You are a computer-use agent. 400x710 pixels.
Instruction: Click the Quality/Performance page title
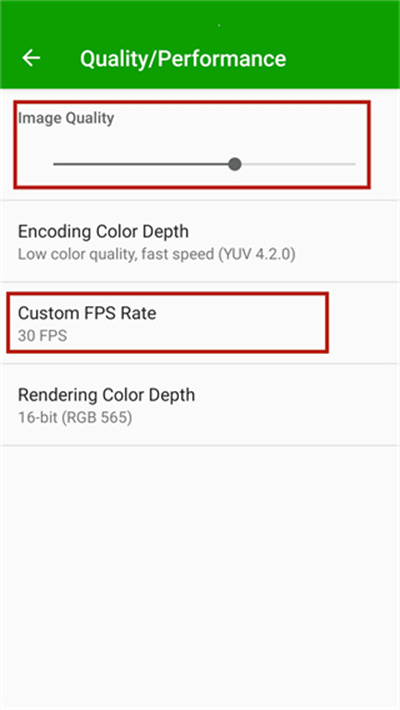[x=183, y=59]
